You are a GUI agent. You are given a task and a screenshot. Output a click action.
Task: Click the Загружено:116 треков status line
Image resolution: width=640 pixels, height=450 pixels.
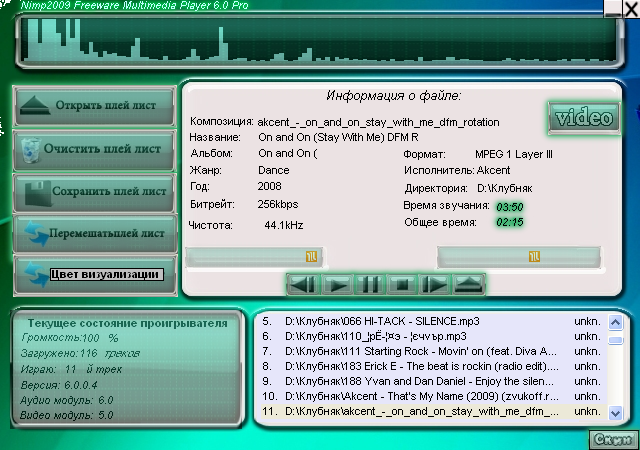80,354
